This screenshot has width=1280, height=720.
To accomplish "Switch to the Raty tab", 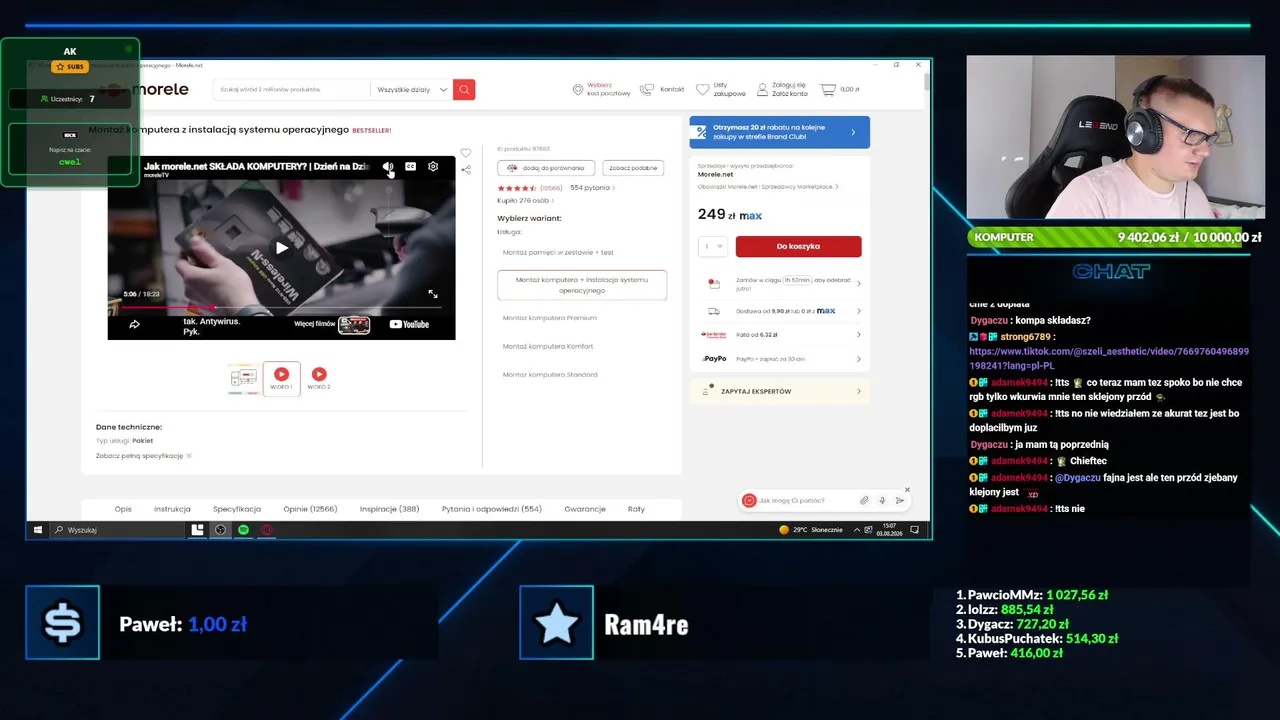I will [x=636, y=509].
